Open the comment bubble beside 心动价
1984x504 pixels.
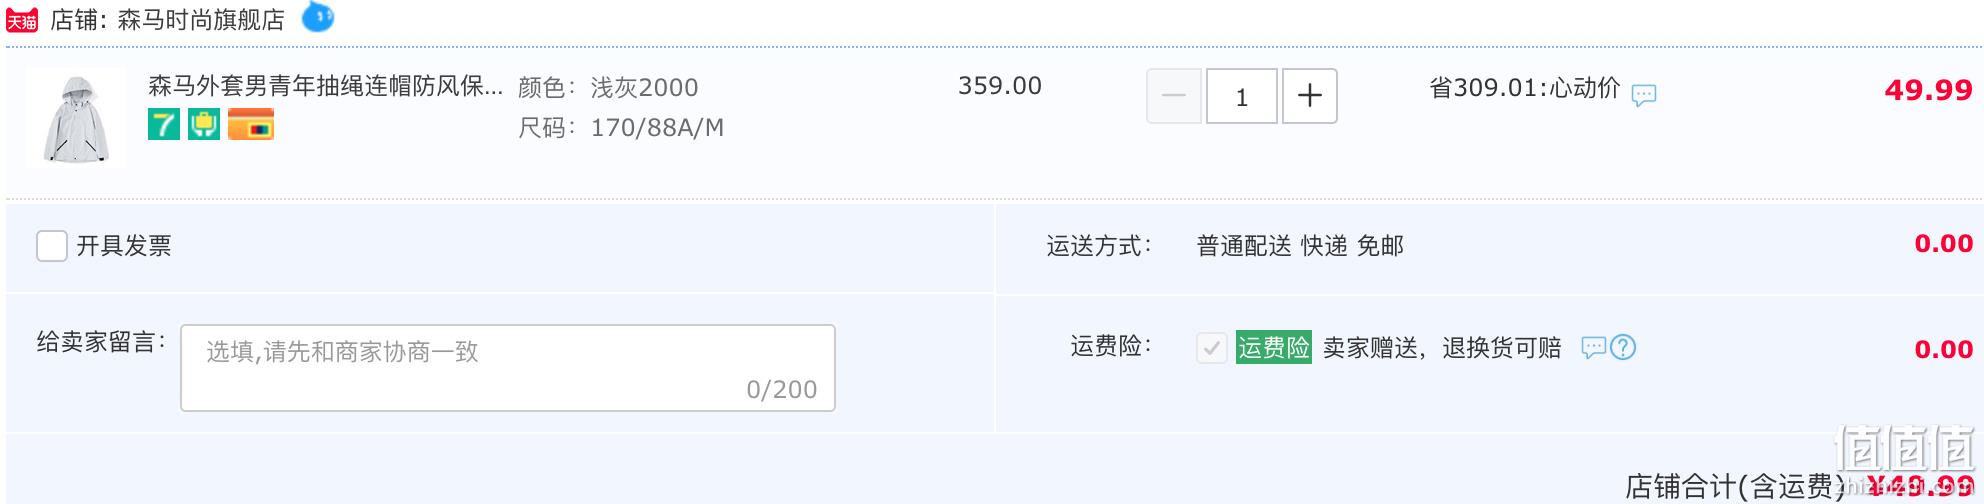(1644, 95)
